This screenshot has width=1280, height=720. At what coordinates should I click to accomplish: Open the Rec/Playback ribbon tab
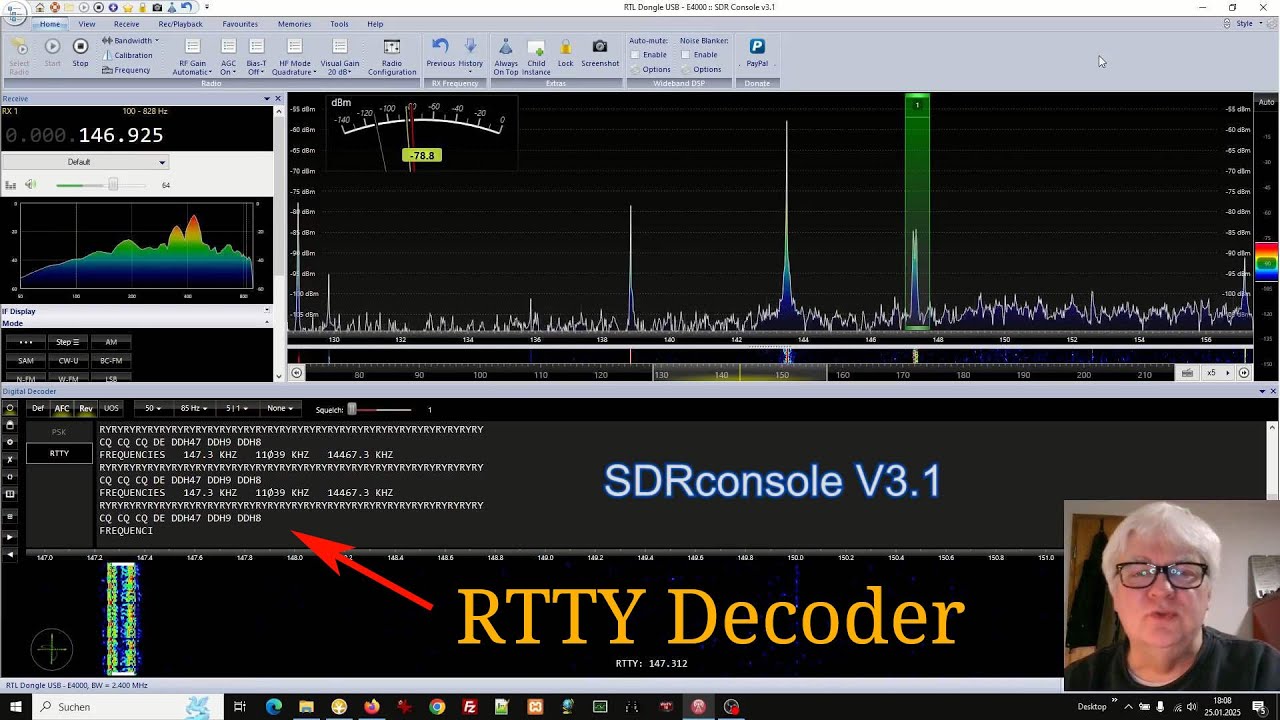180,24
